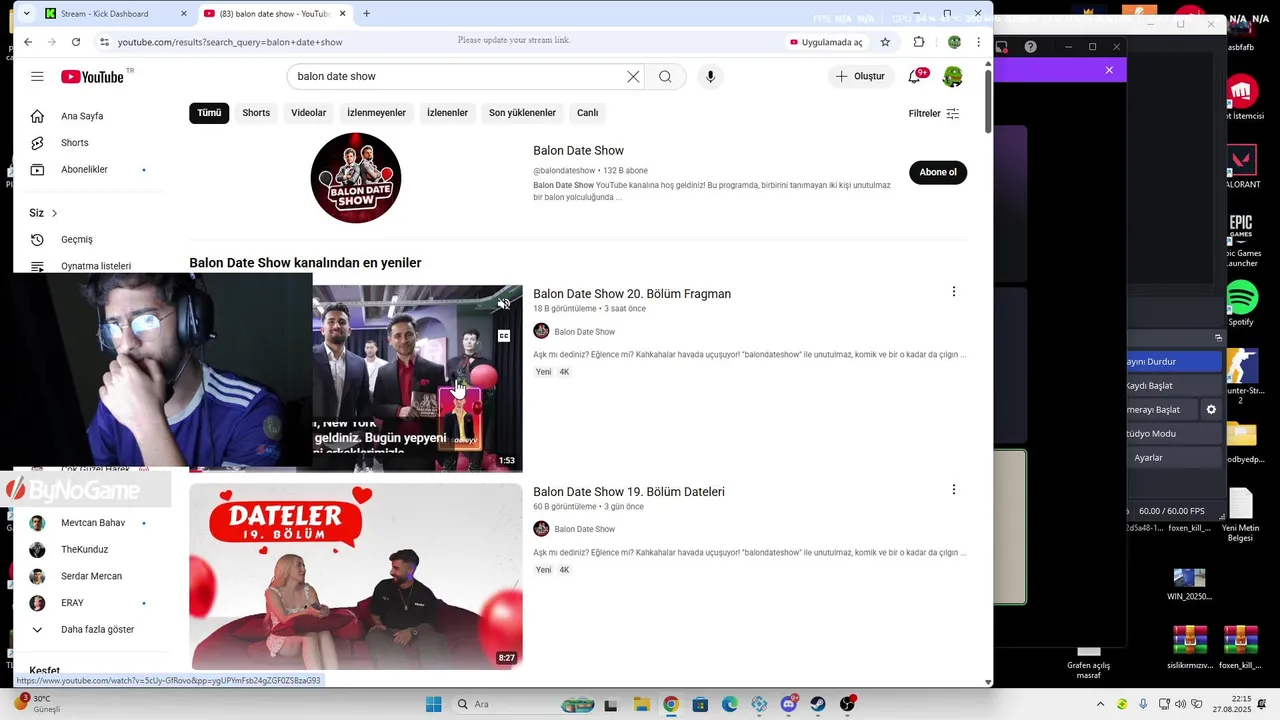This screenshot has width=1280, height=720.
Task: Reload page with Chrome refresh icon
Action: coord(76,42)
